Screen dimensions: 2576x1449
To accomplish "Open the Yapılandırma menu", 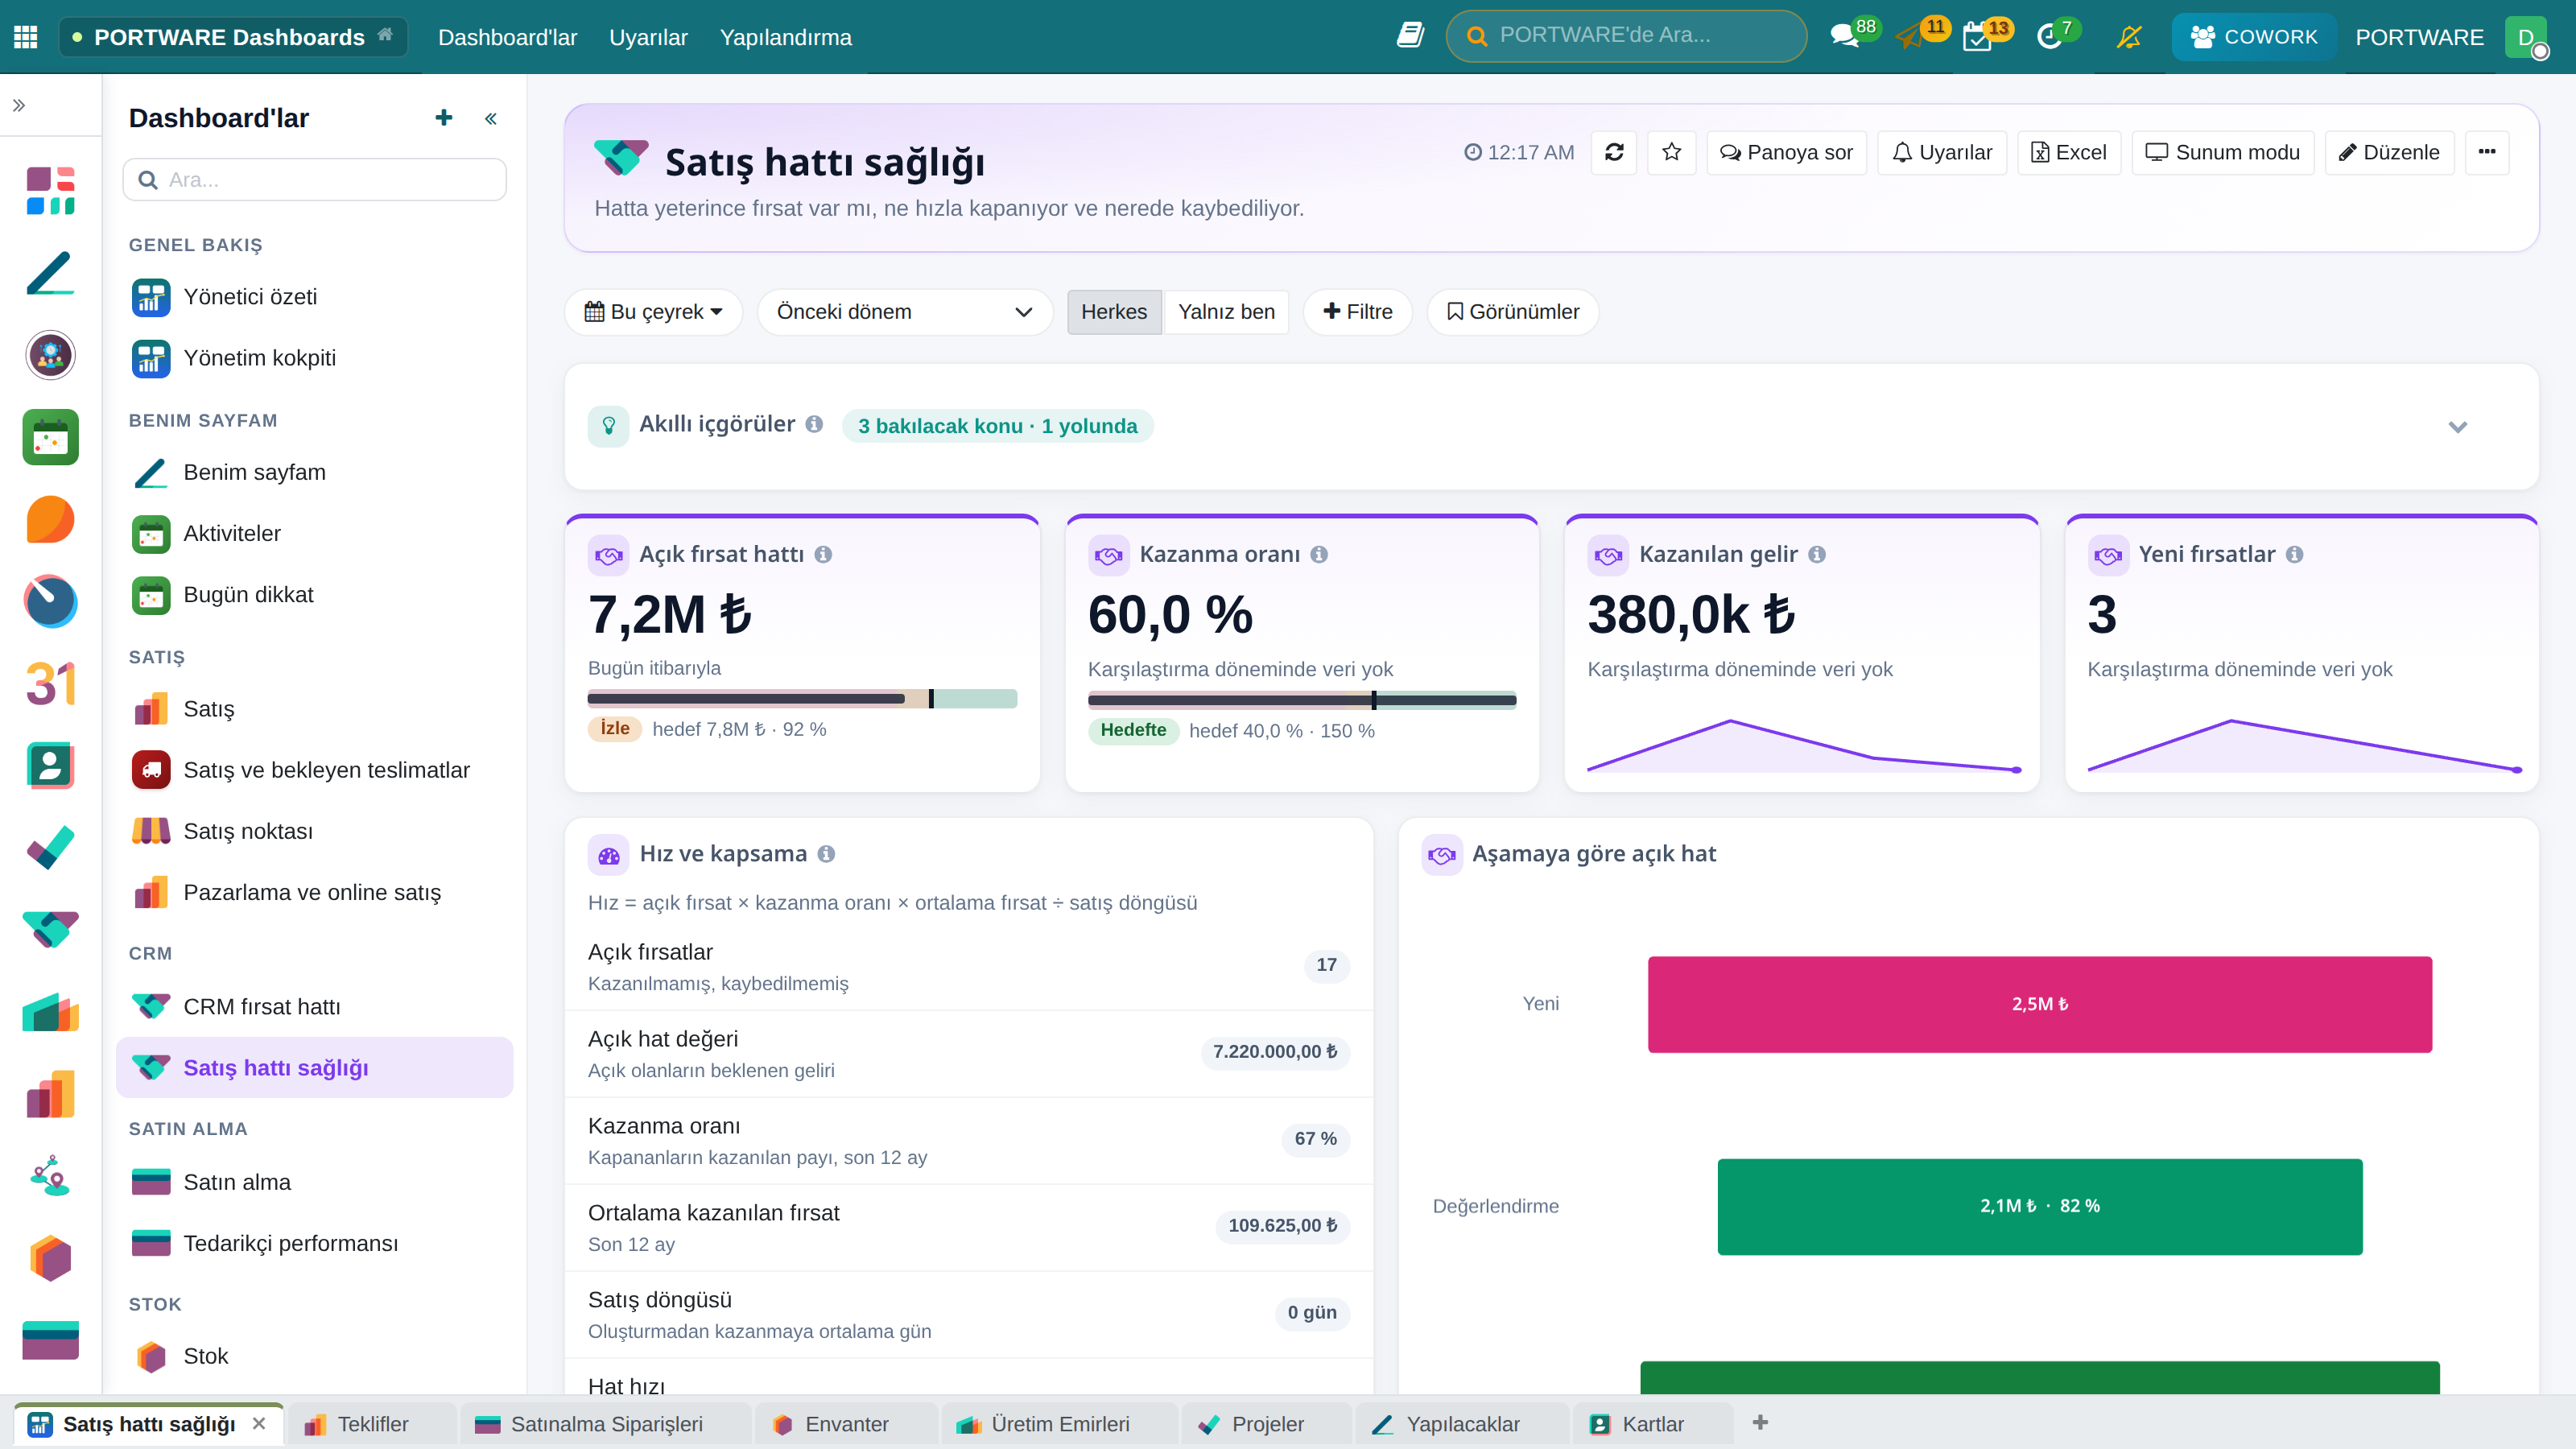I will click(x=785, y=37).
